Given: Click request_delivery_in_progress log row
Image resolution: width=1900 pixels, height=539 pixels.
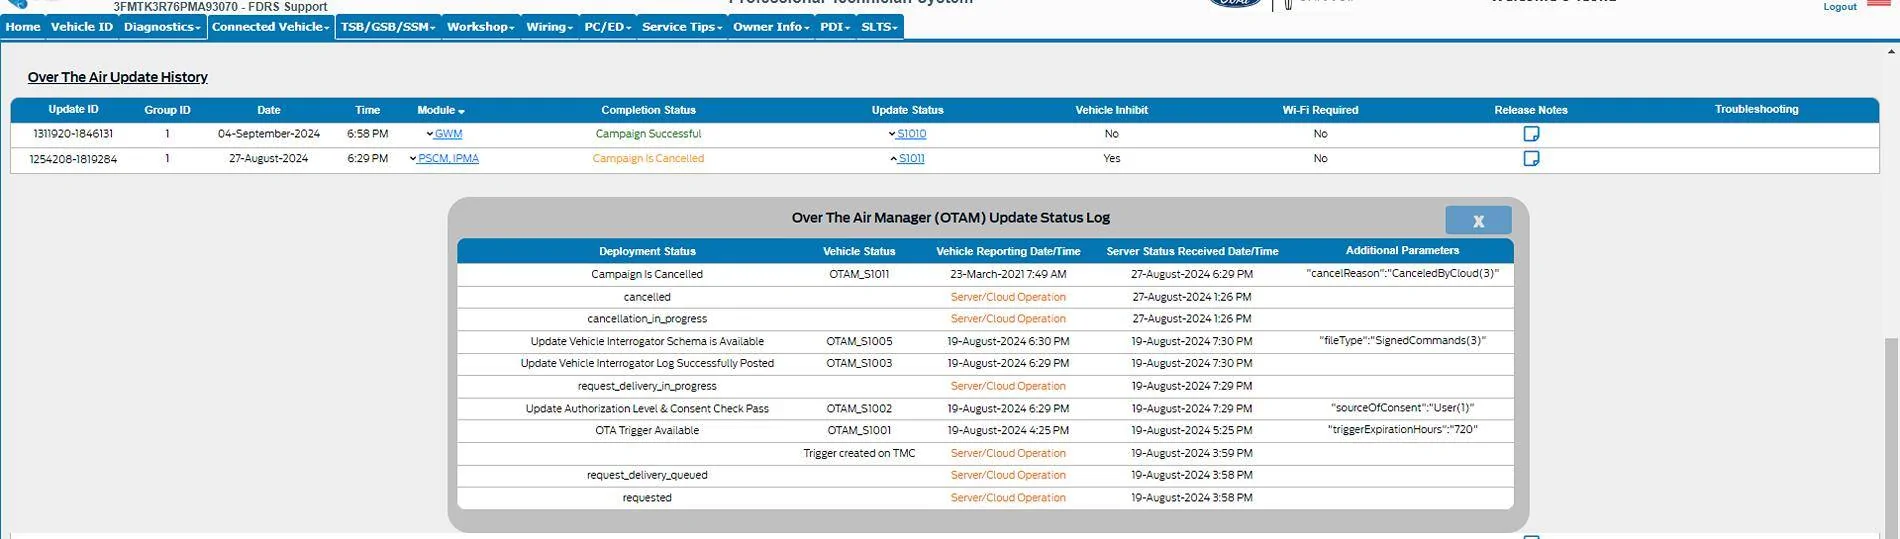Looking at the screenshot, I should 647,386.
